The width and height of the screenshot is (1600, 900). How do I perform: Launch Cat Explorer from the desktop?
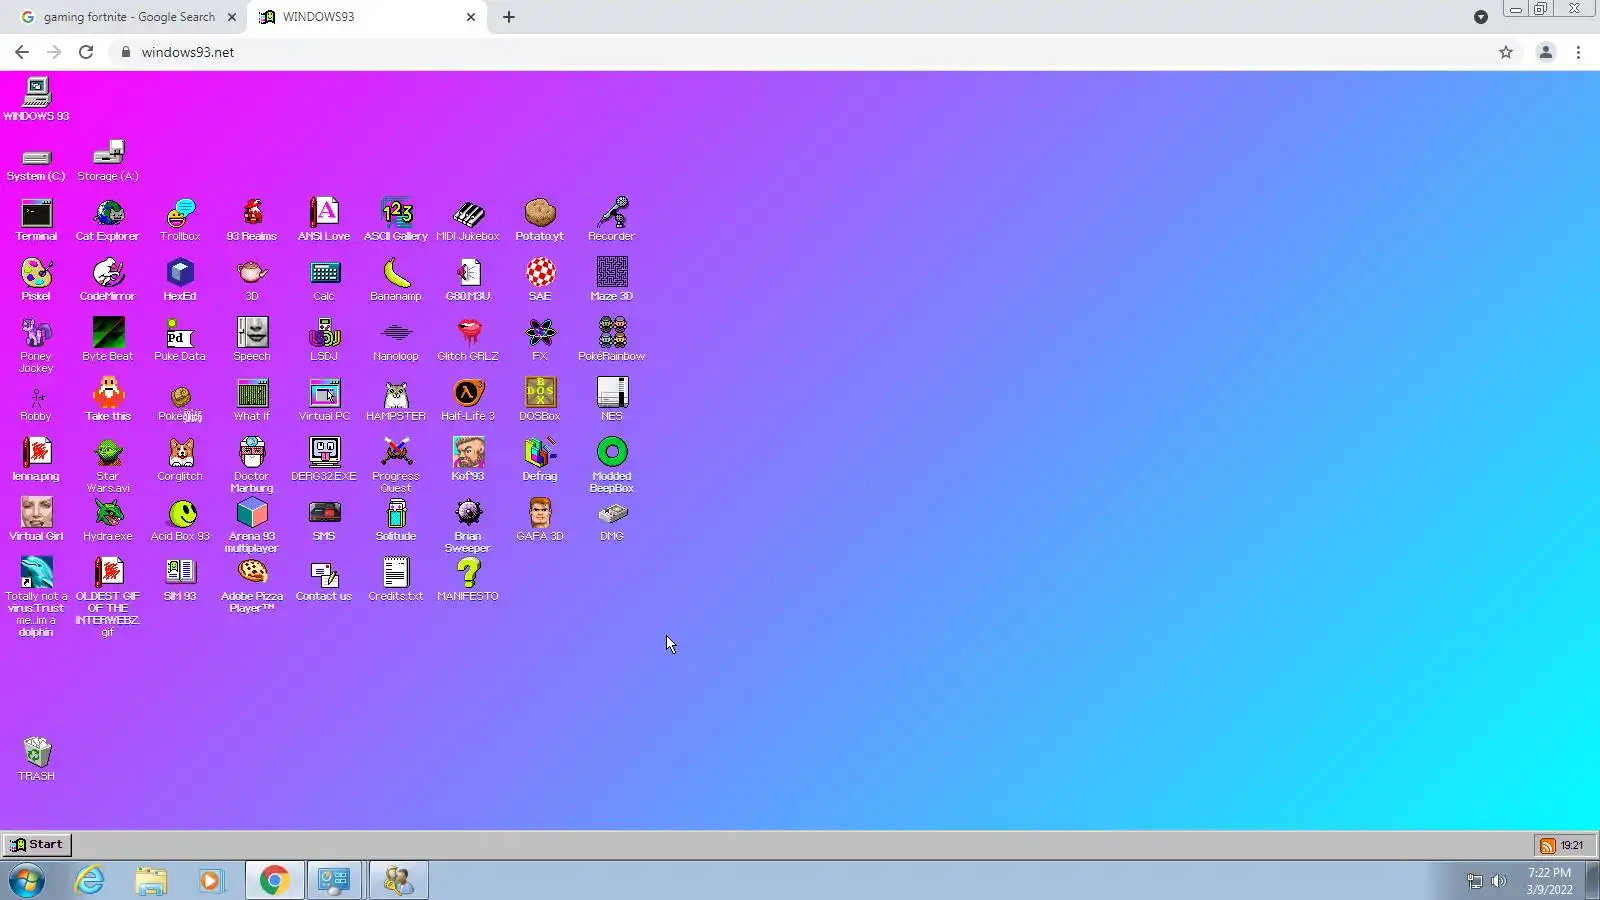(x=108, y=220)
